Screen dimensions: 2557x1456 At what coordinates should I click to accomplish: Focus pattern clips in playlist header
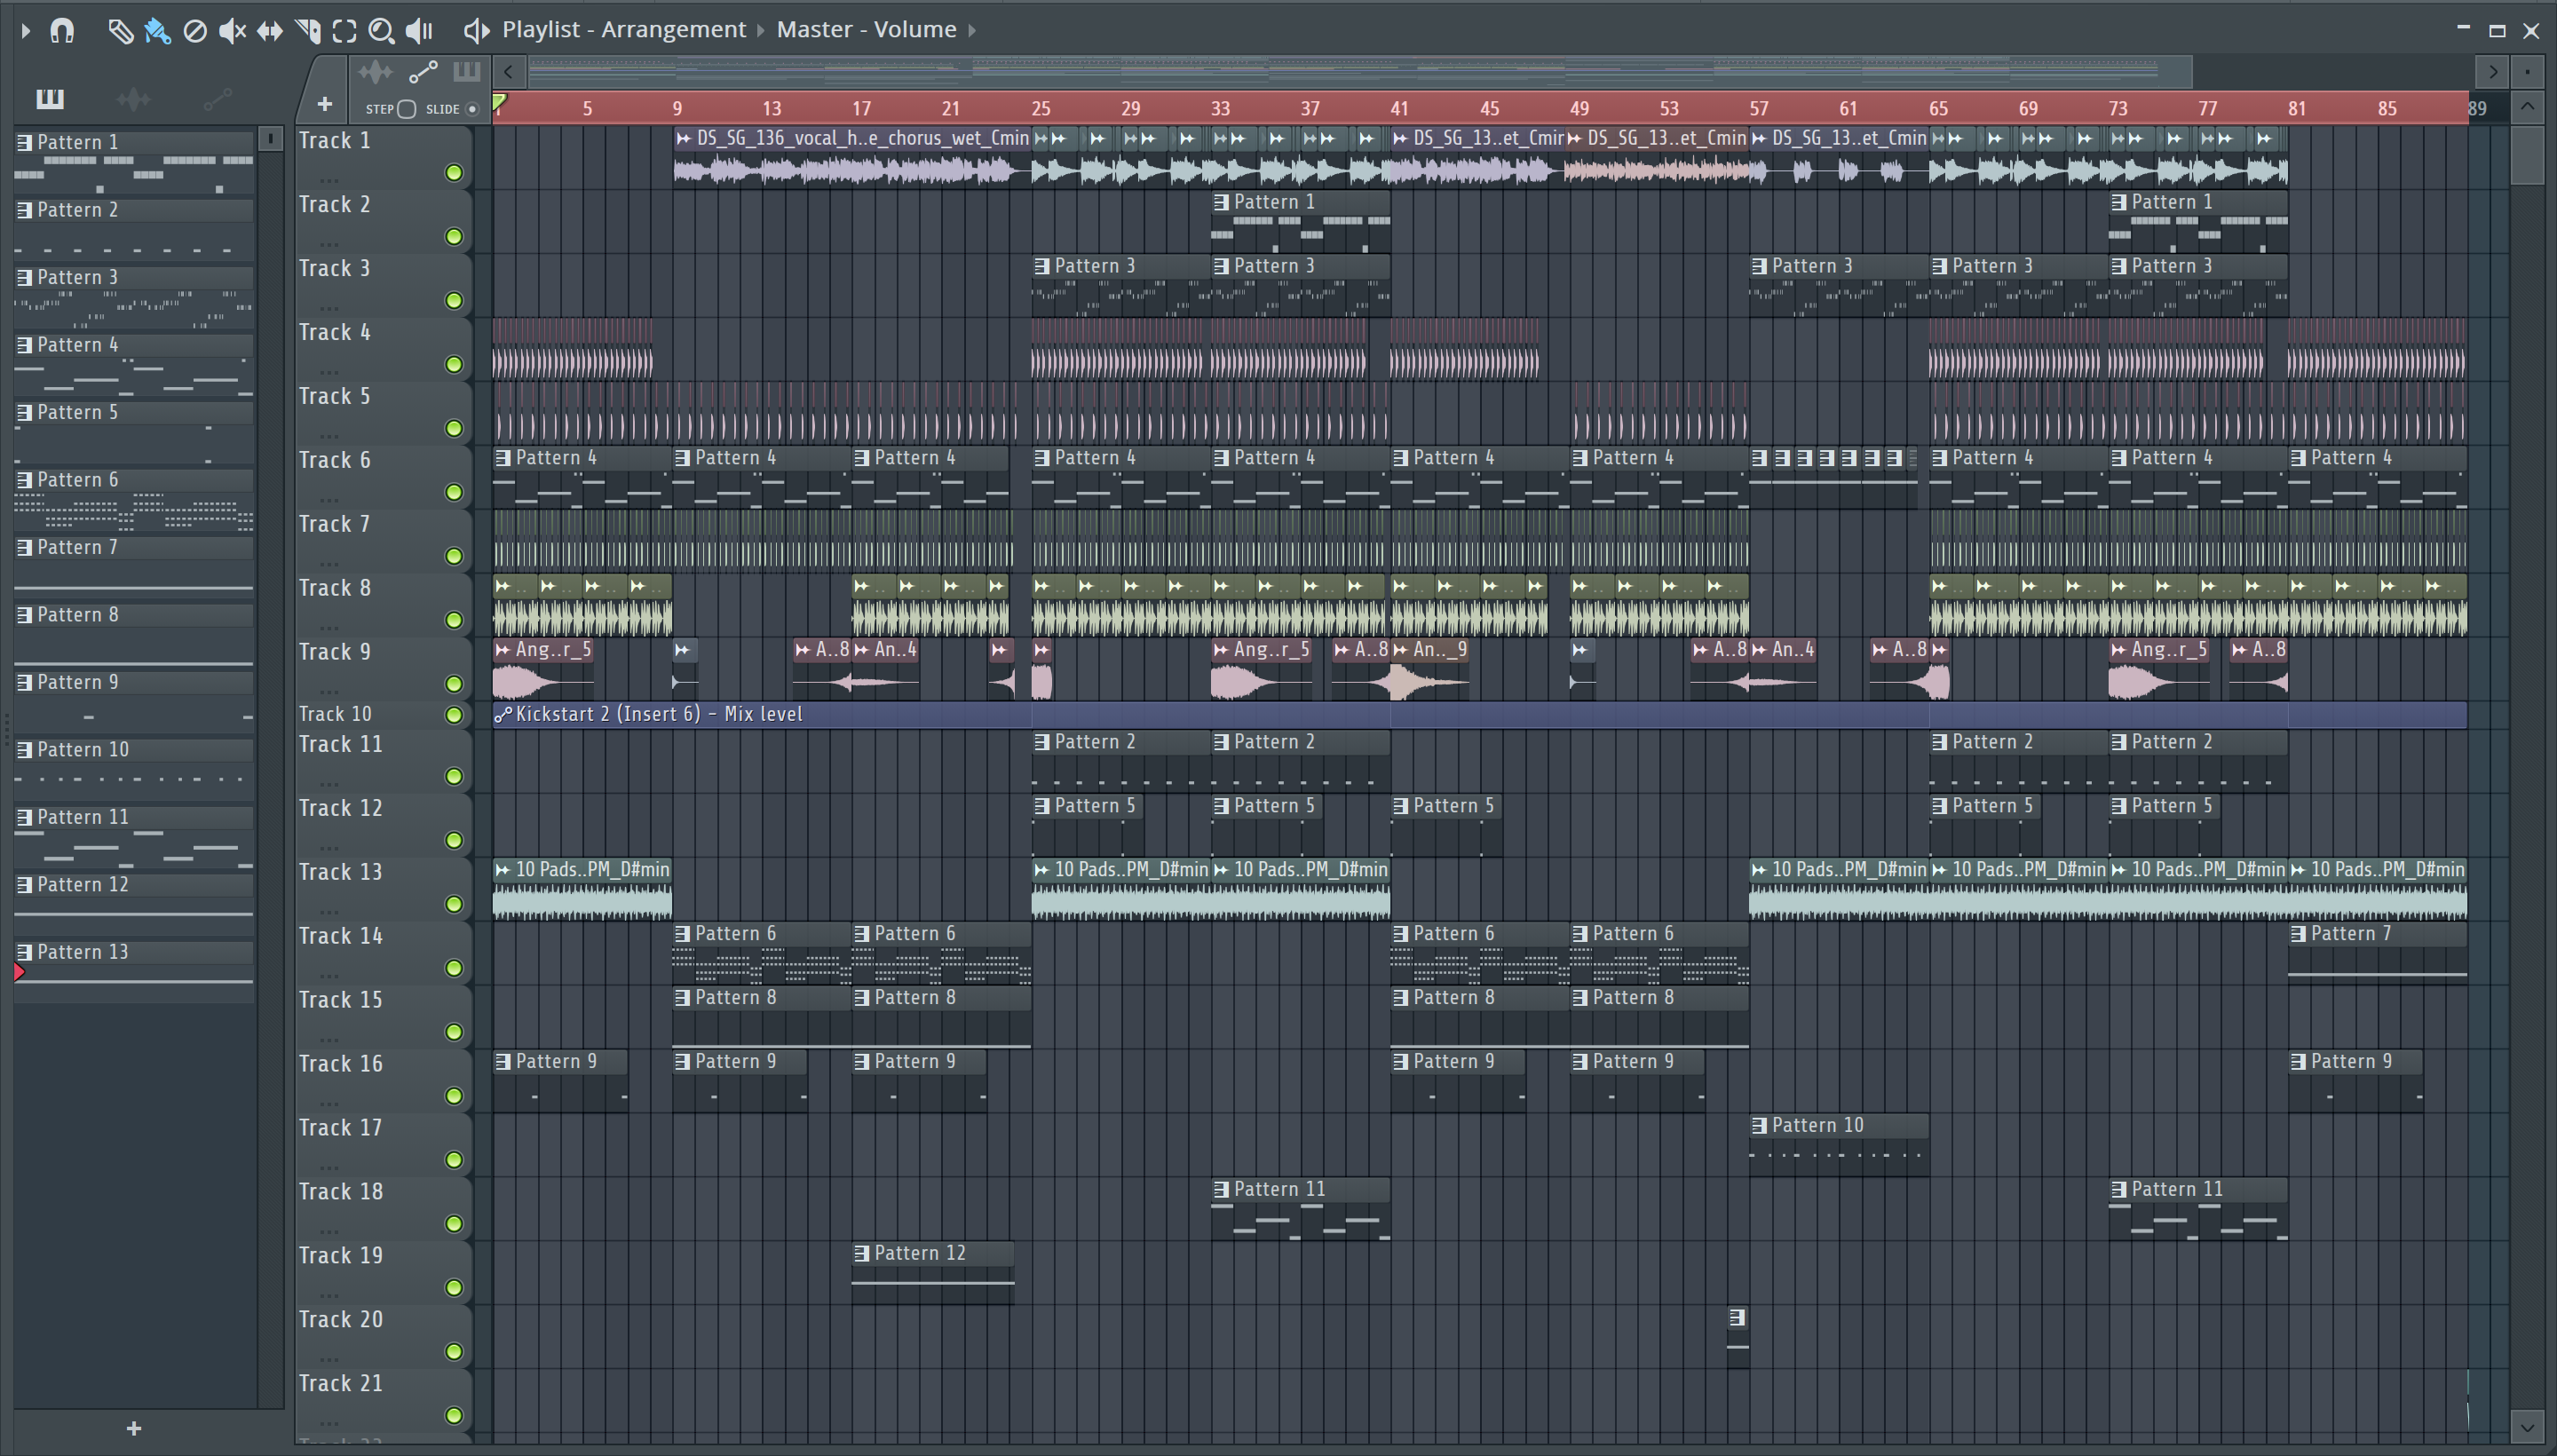tap(466, 72)
